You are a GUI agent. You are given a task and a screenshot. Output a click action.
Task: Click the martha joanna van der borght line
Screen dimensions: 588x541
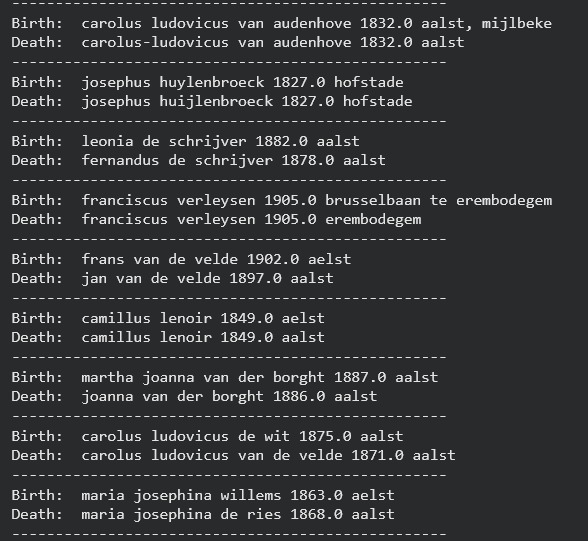pyautogui.click(x=225, y=377)
